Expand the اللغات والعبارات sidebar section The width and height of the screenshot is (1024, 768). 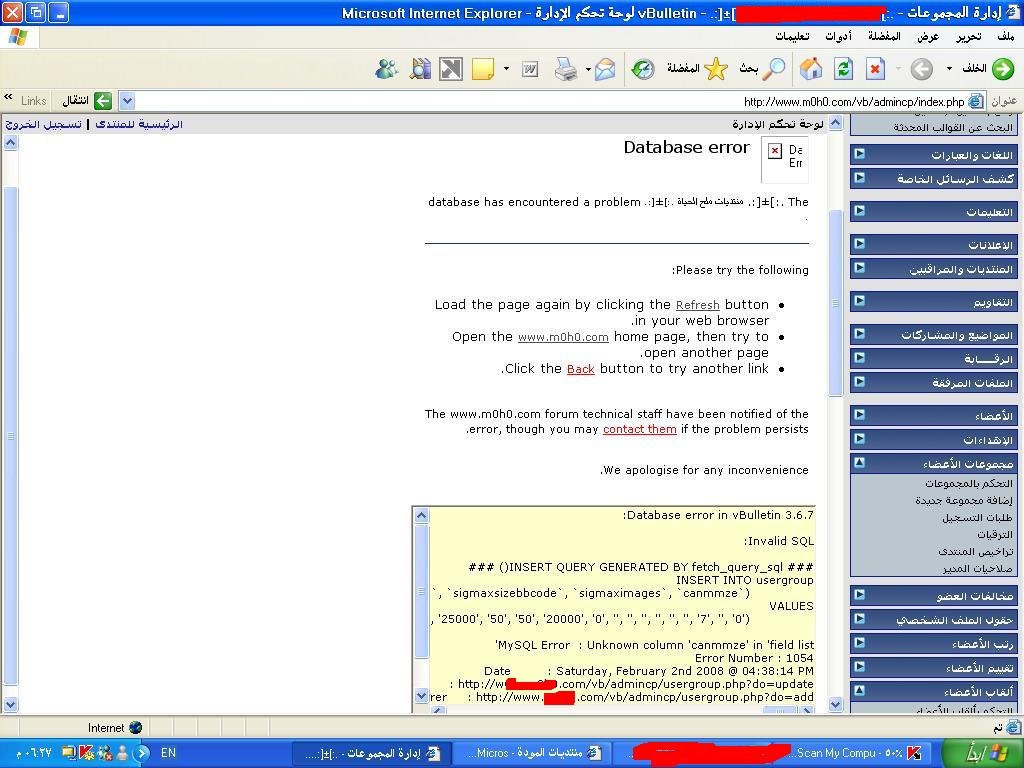tap(859, 154)
